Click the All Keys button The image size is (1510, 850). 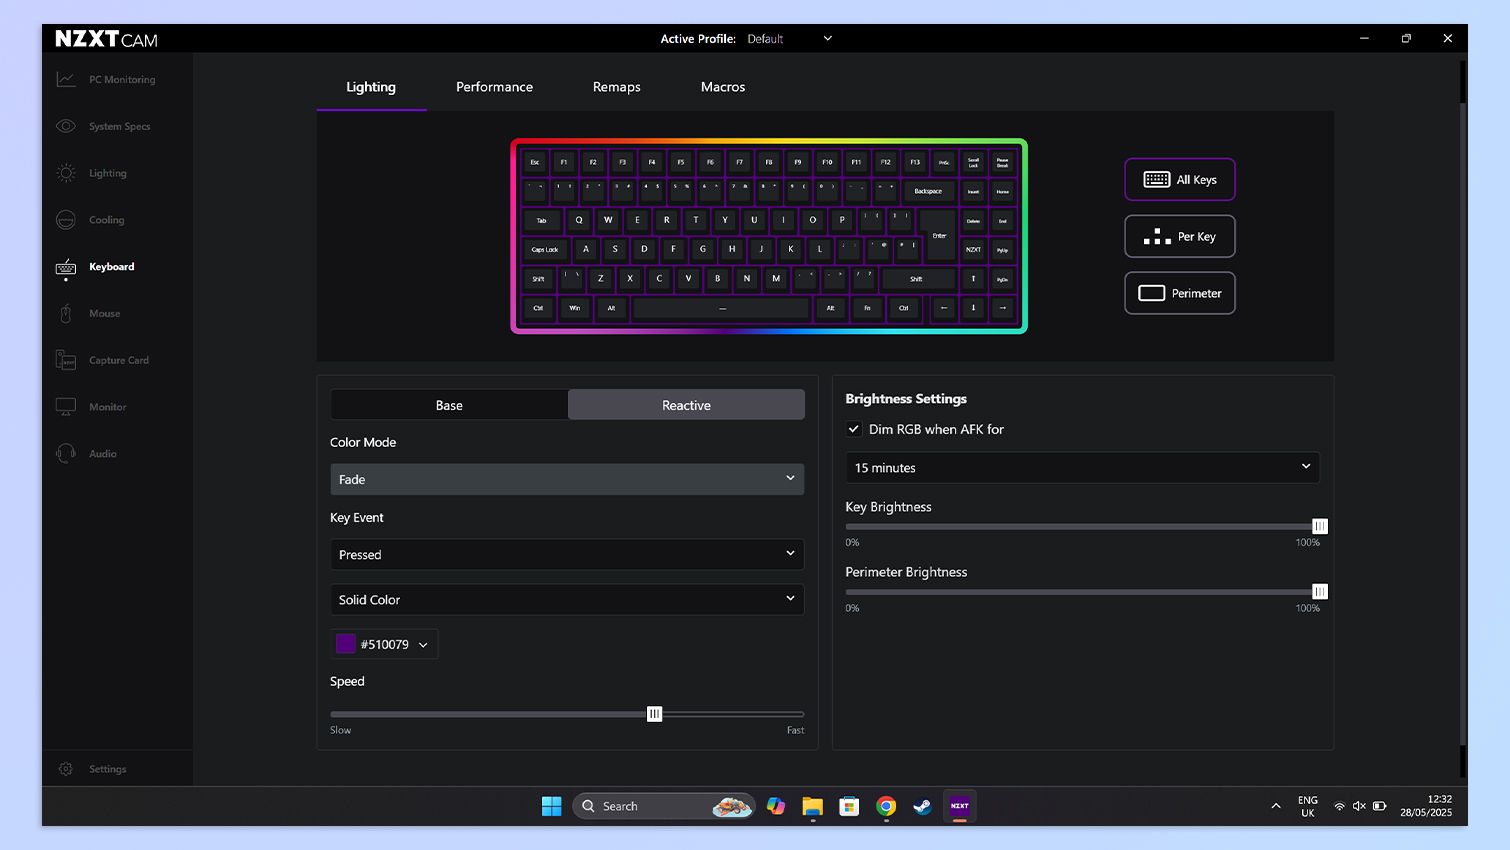(x=1179, y=180)
